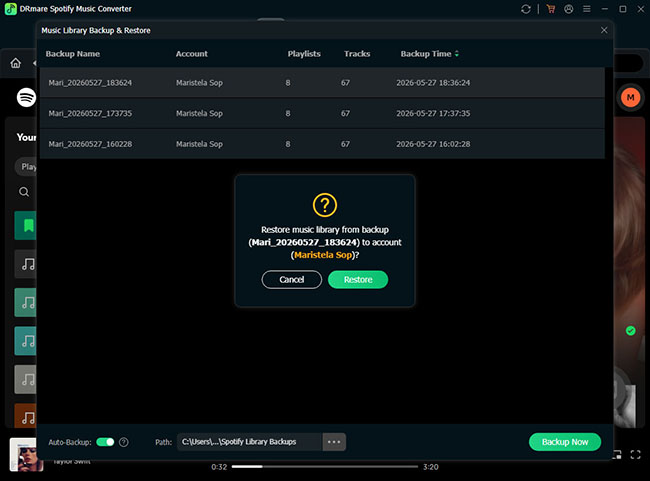
Task: Seek on the playback progress bar
Action: [x=325, y=466]
